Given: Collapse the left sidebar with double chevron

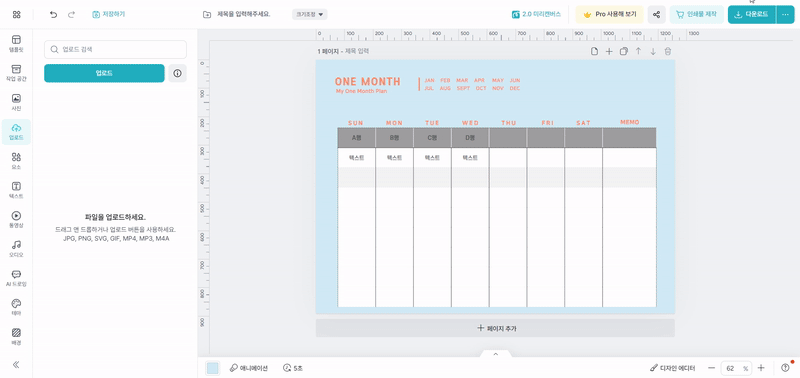Looking at the screenshot, I should click(x=16, y=364).
